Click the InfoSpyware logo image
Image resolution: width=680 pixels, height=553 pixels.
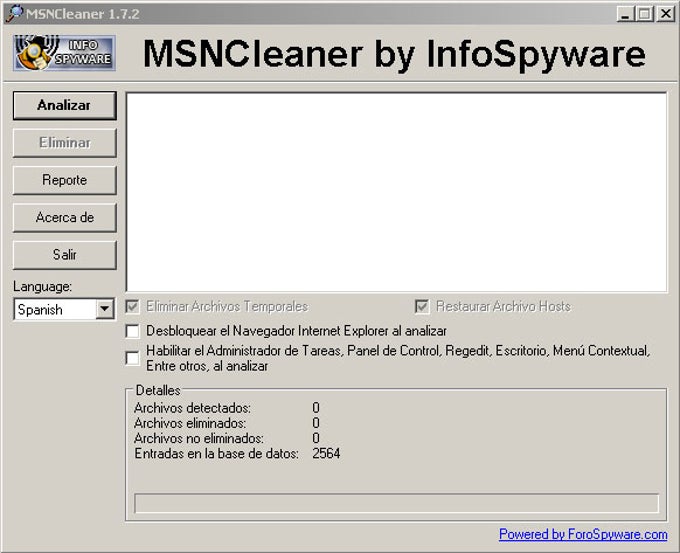64,53
